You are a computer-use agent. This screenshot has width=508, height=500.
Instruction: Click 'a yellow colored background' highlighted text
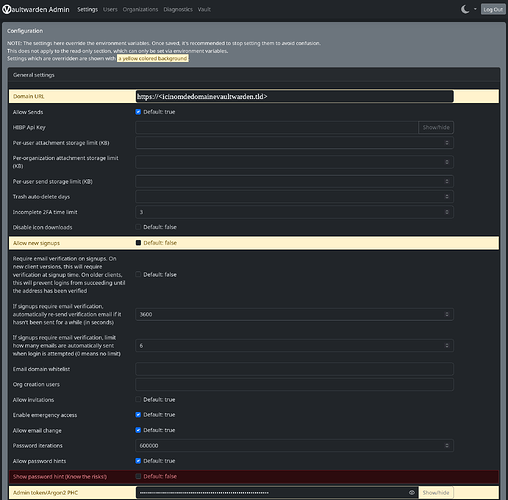coord(153,58)
